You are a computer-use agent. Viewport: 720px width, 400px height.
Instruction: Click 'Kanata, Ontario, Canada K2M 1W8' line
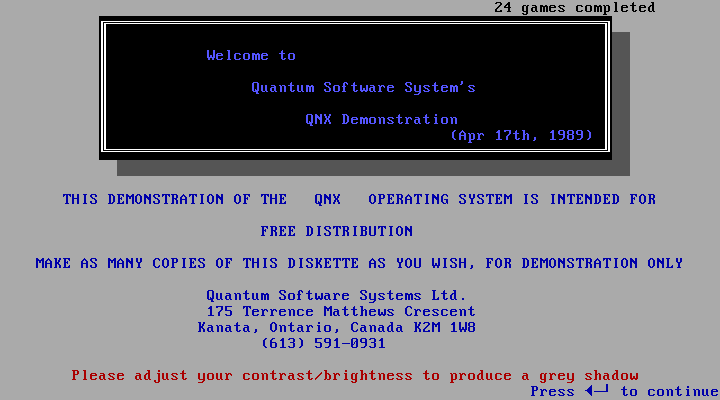337,327
